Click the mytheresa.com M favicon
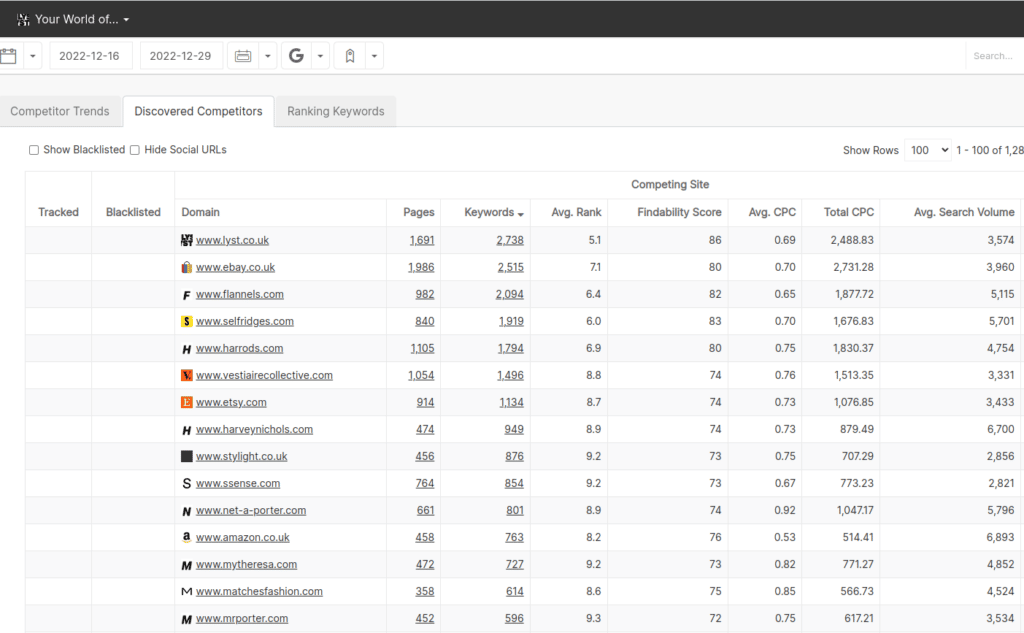1024x633 pixels. click(187, 565)
